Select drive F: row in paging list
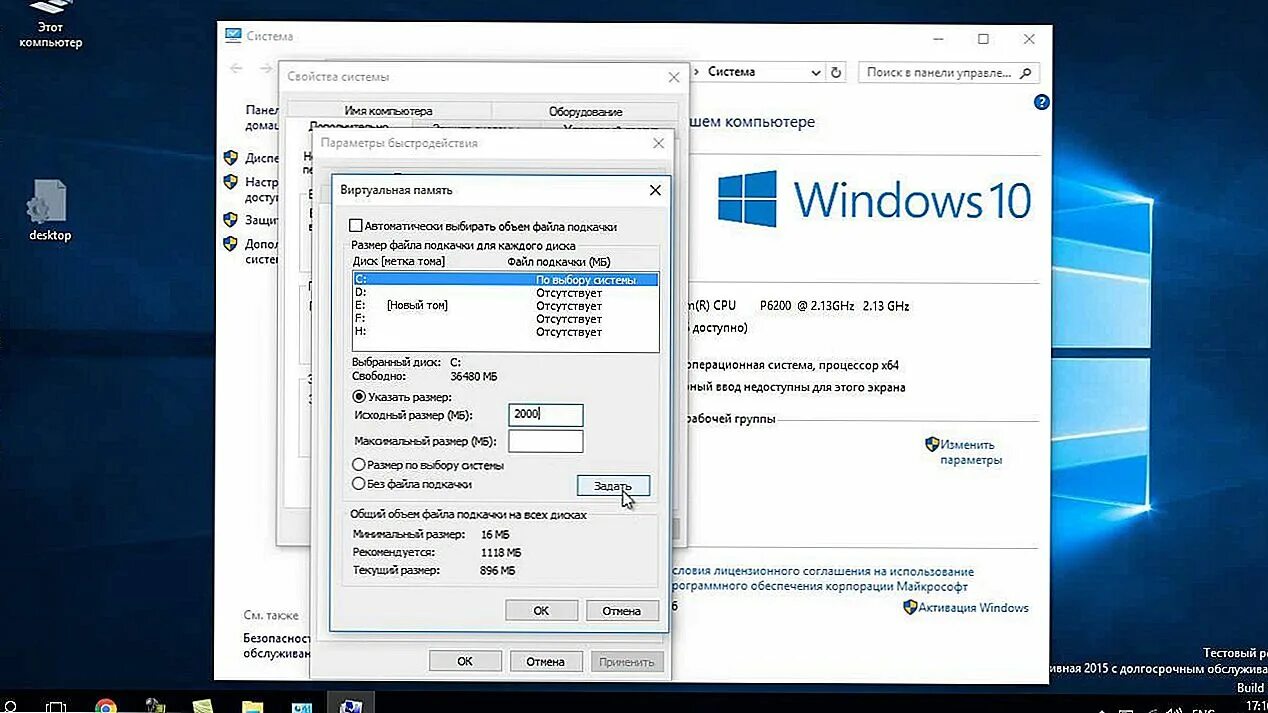This screenshot has height=713, width=1268. (506, 318)
